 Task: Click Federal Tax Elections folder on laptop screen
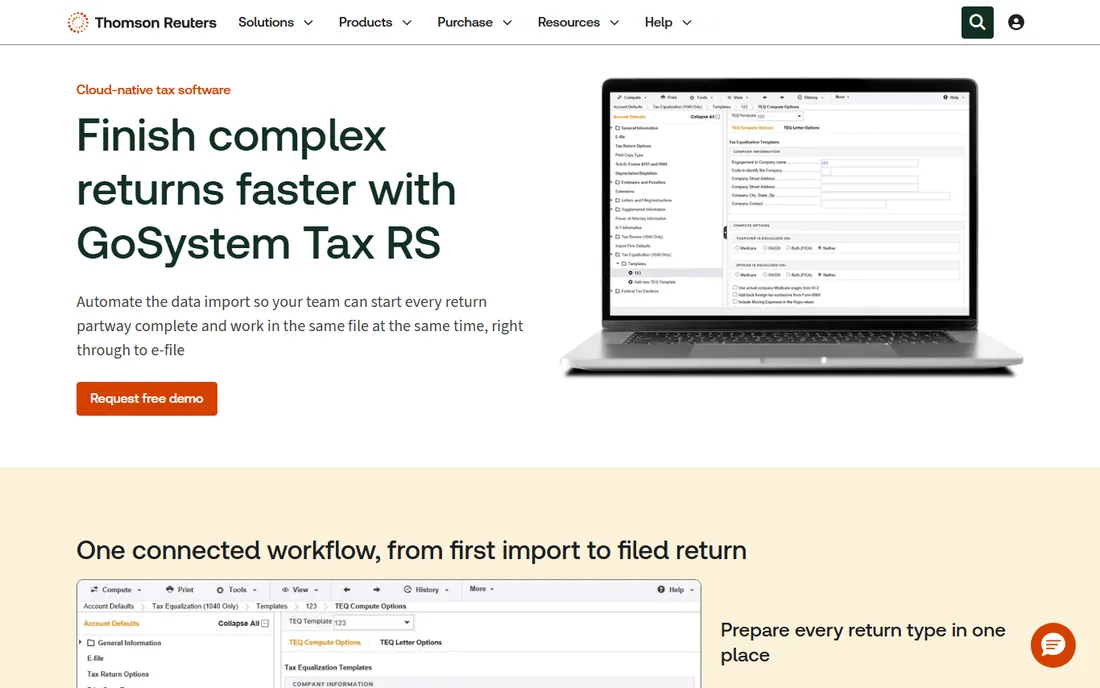(x=617, y=291)
